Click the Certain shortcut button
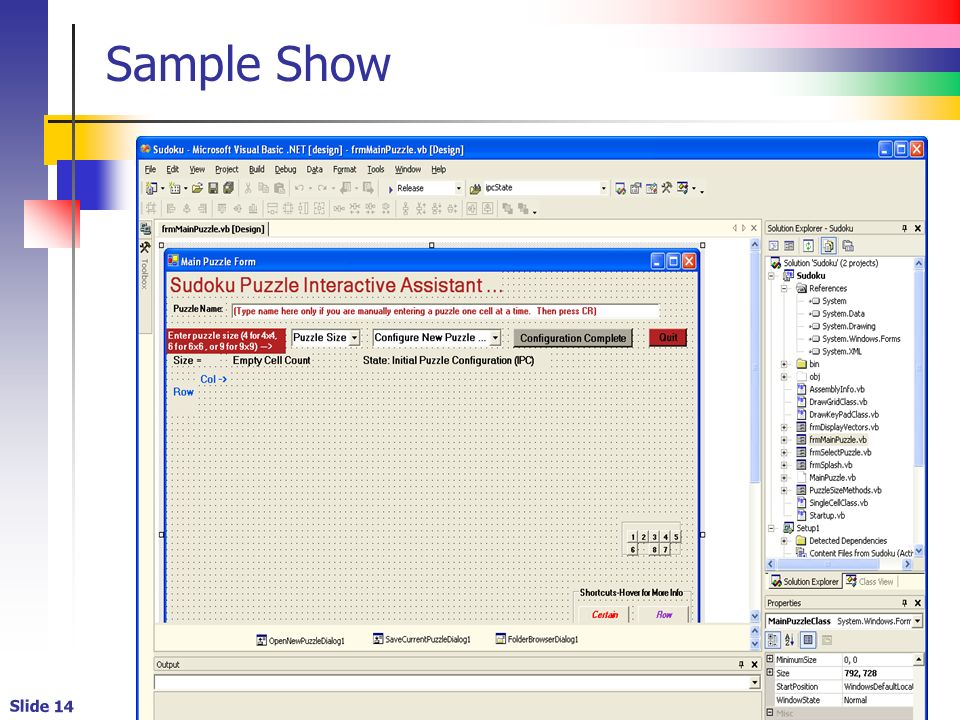The image size is (960, 720). pyautogui.click(x=605, y=614)
